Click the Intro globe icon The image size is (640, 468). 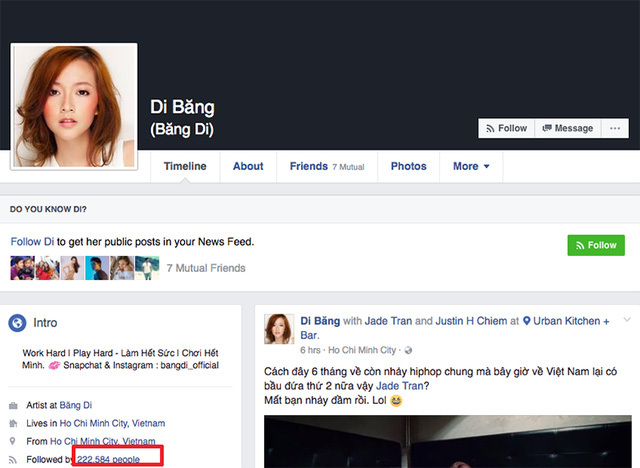(x=16, y=323)
